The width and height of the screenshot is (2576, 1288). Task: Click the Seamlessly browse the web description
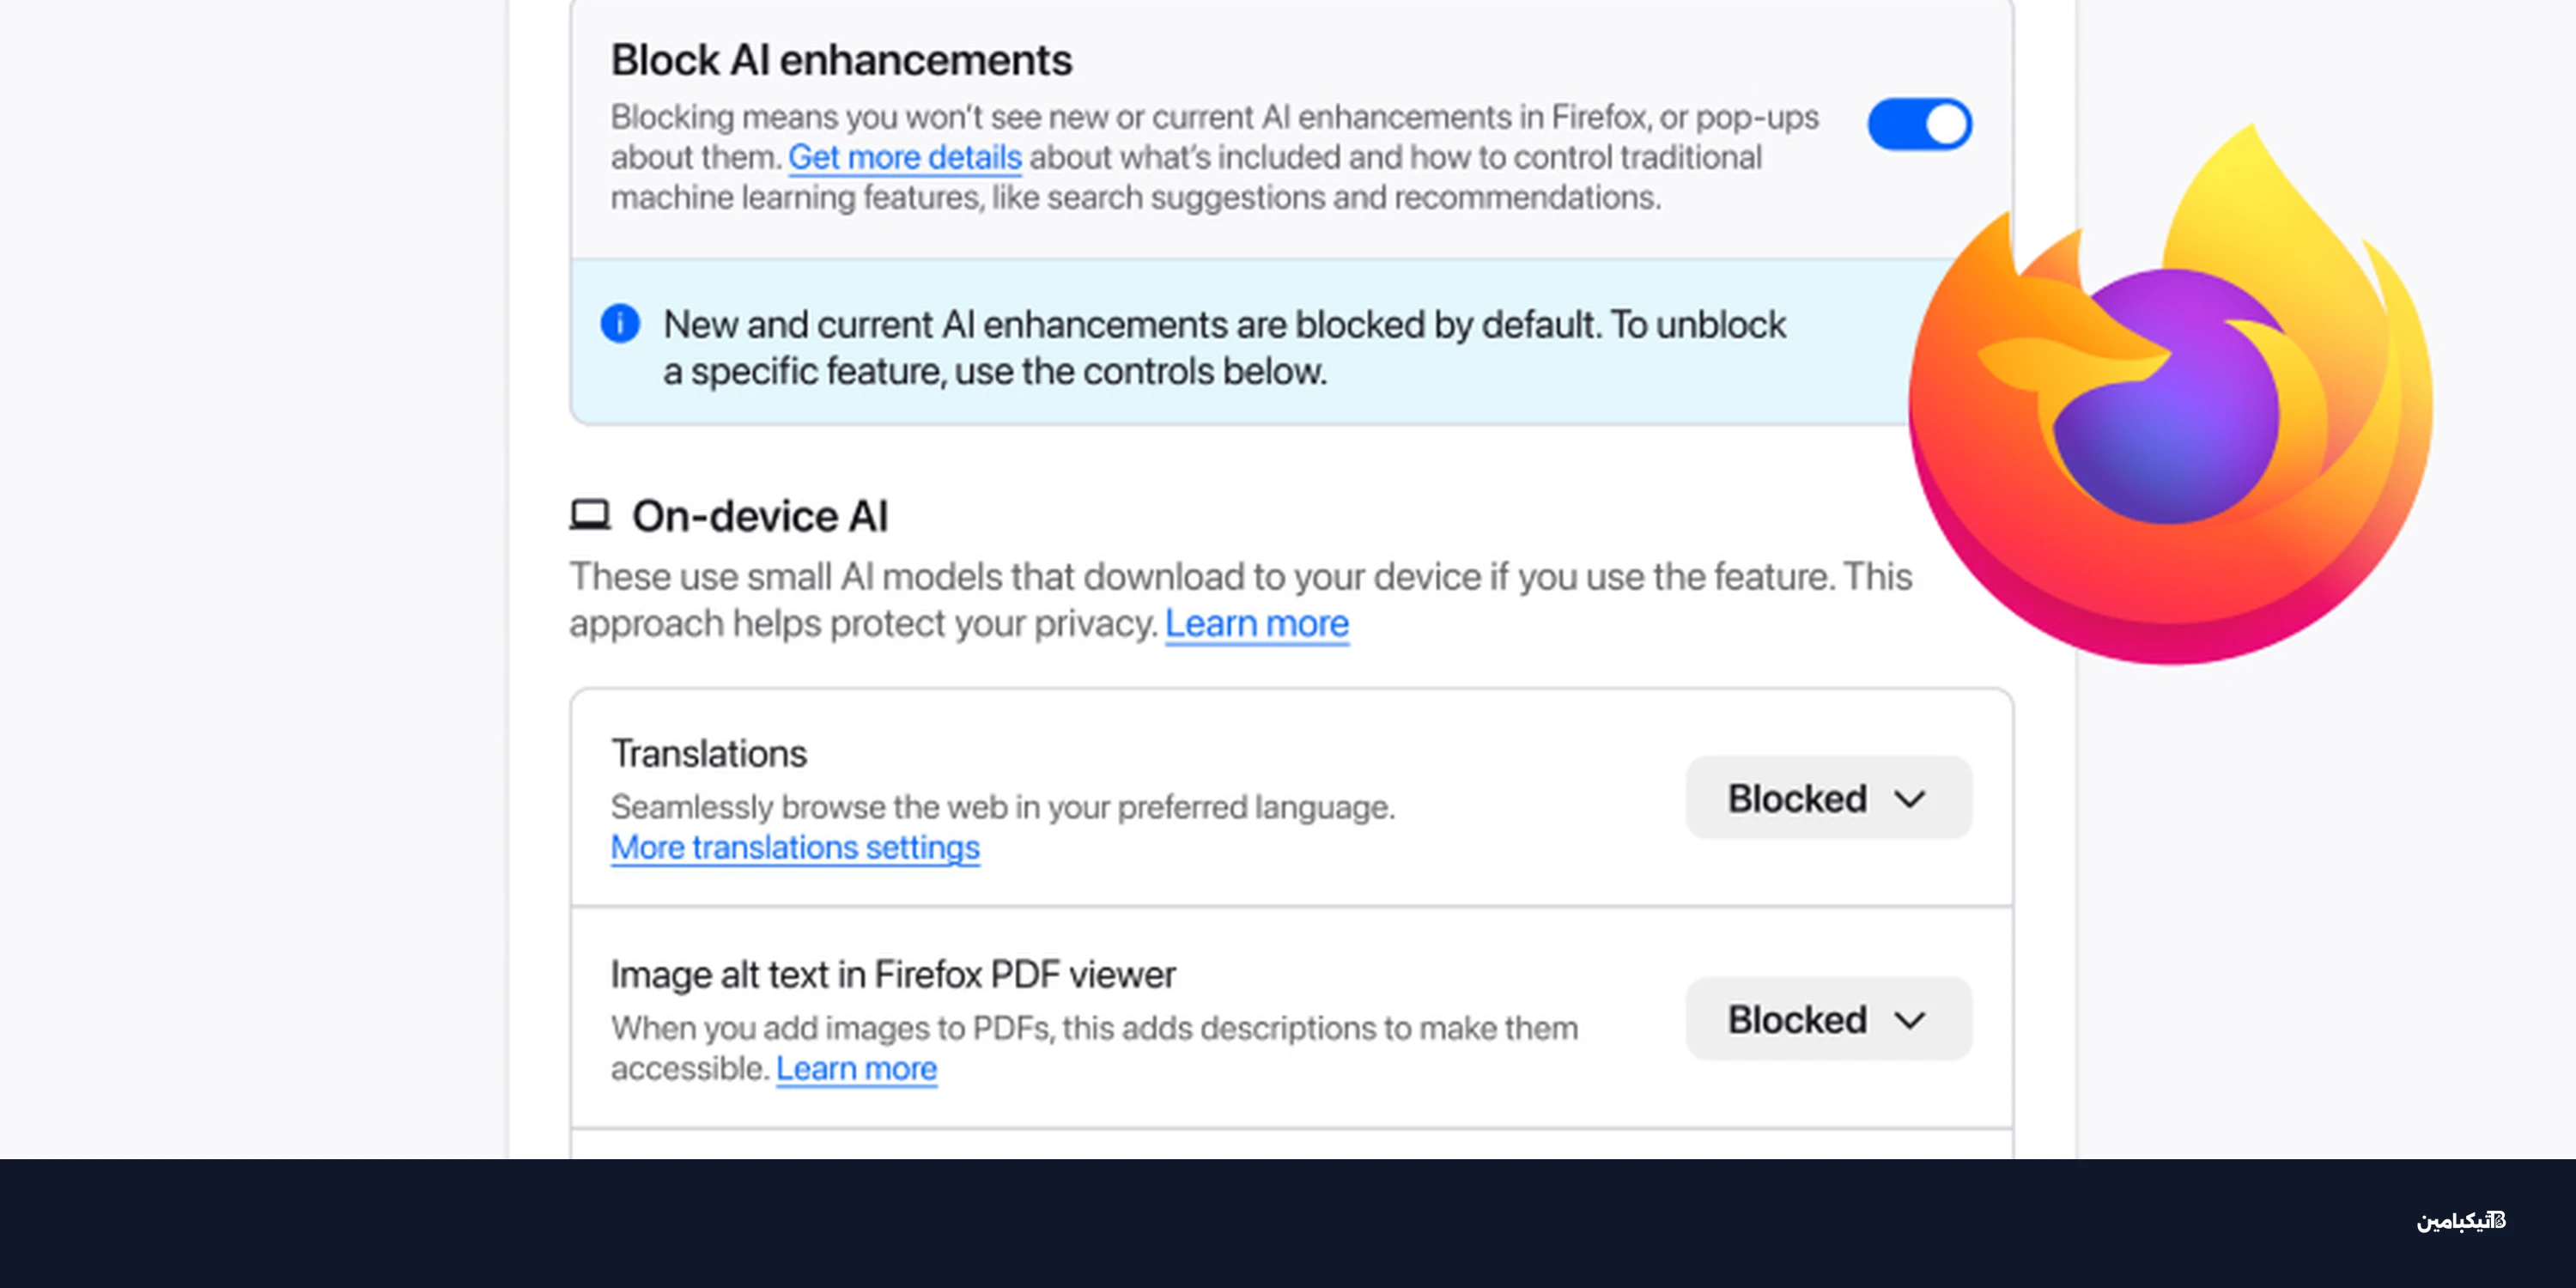[x=1002, y=807]
